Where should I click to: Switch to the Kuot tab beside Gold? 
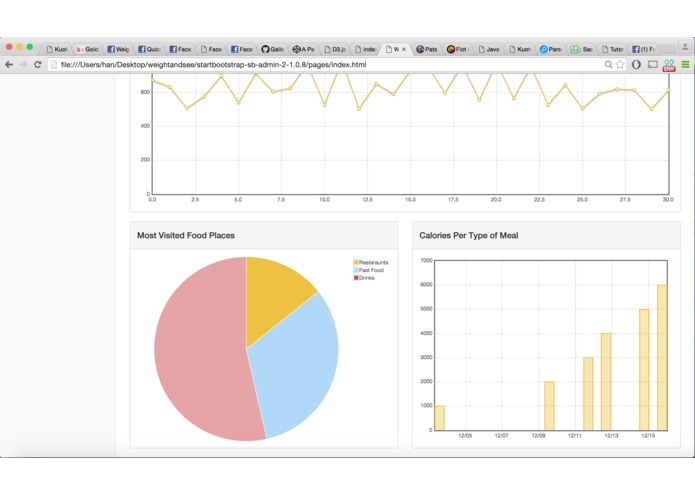(x=57, y=49)
